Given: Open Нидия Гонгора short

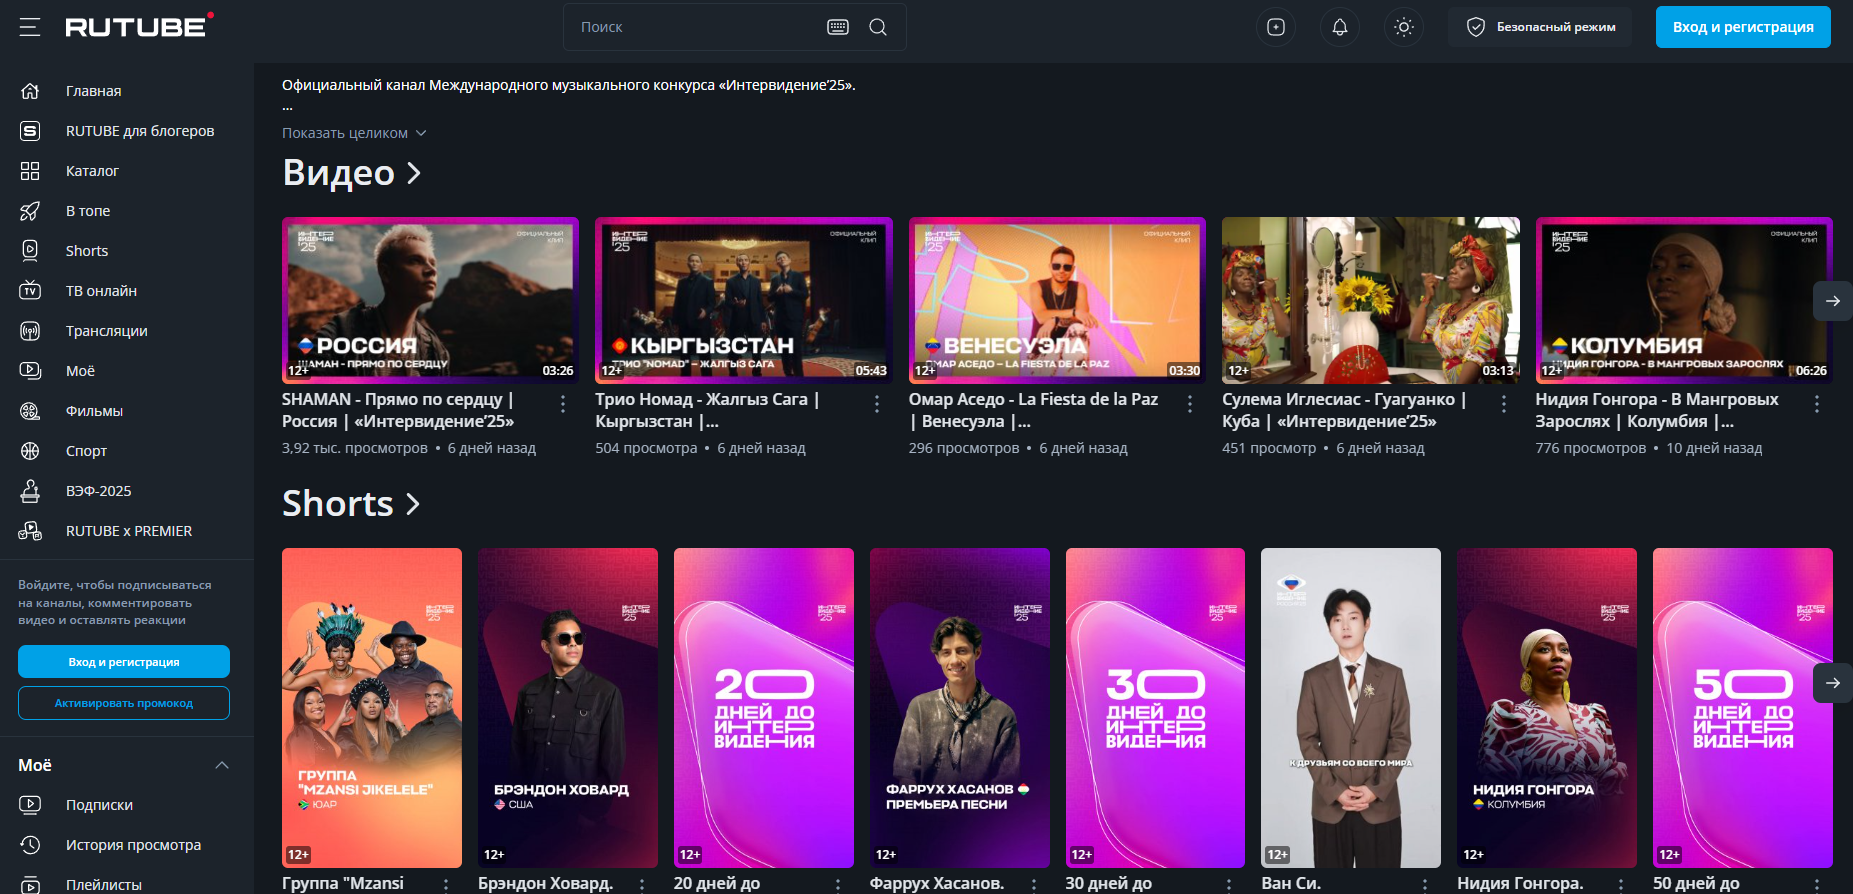Looking at the screenshot, I should (x=1547, y=708).
